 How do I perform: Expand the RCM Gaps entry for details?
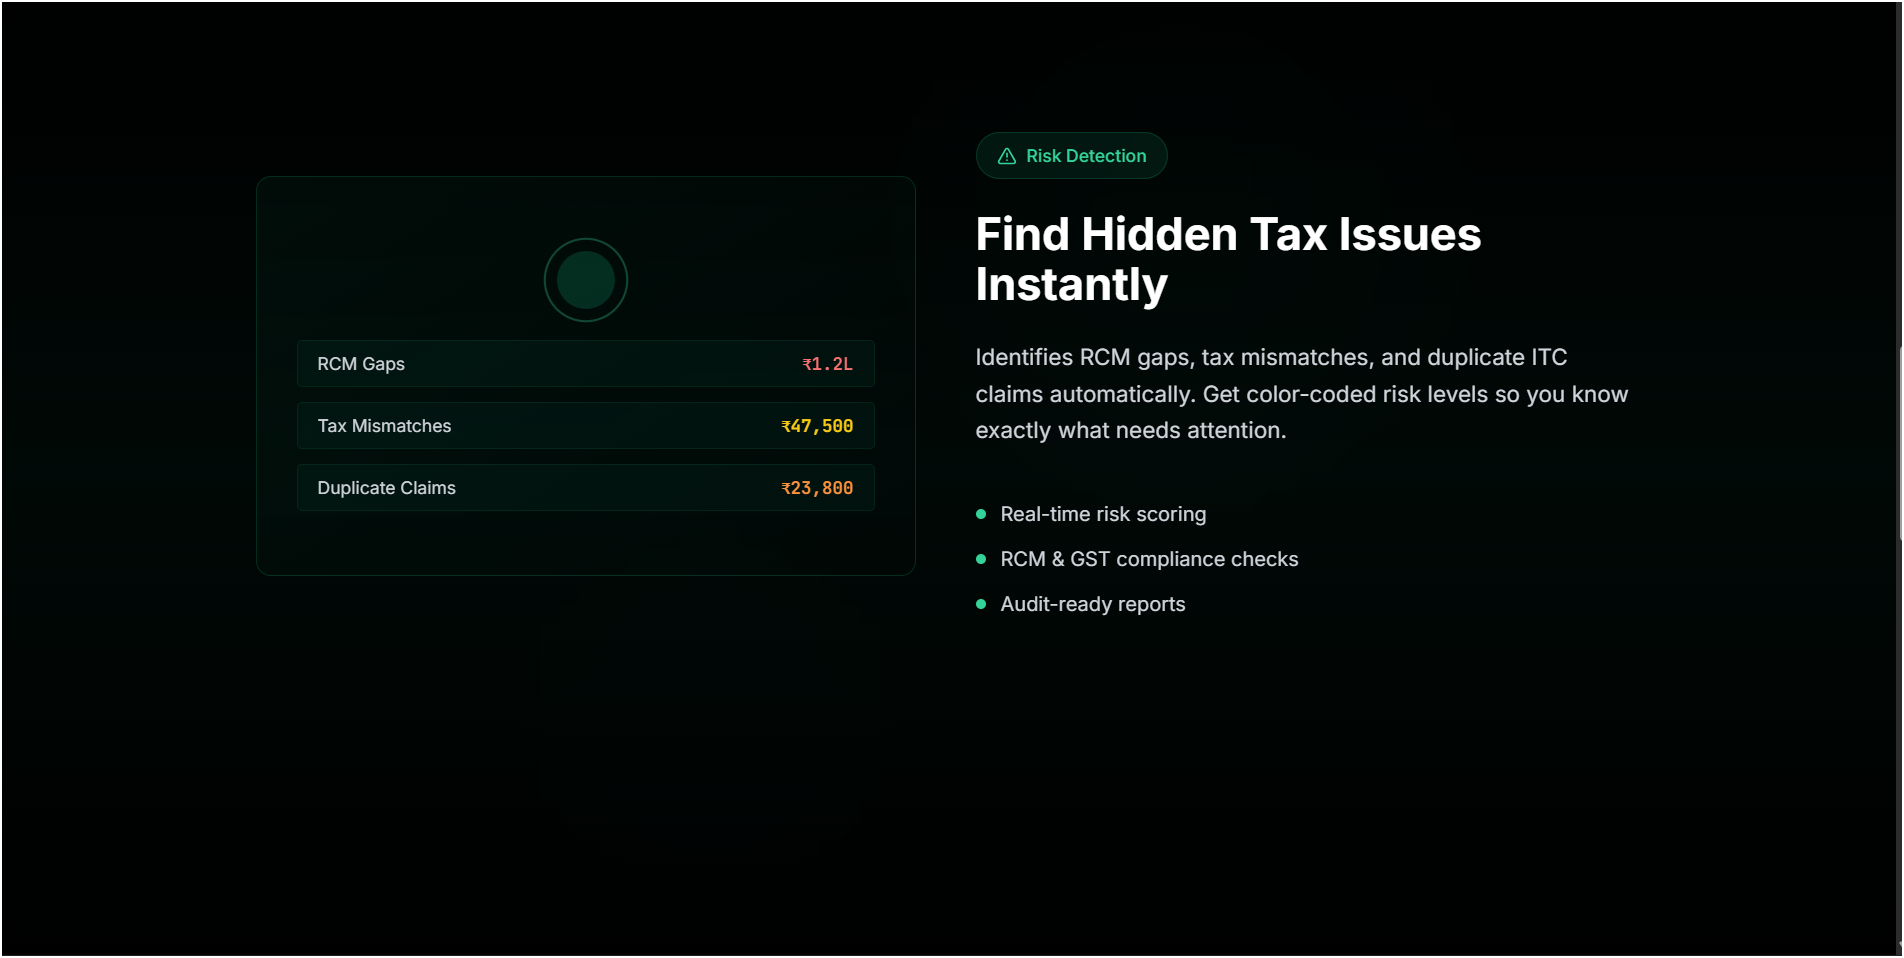[x=585, y=363]
